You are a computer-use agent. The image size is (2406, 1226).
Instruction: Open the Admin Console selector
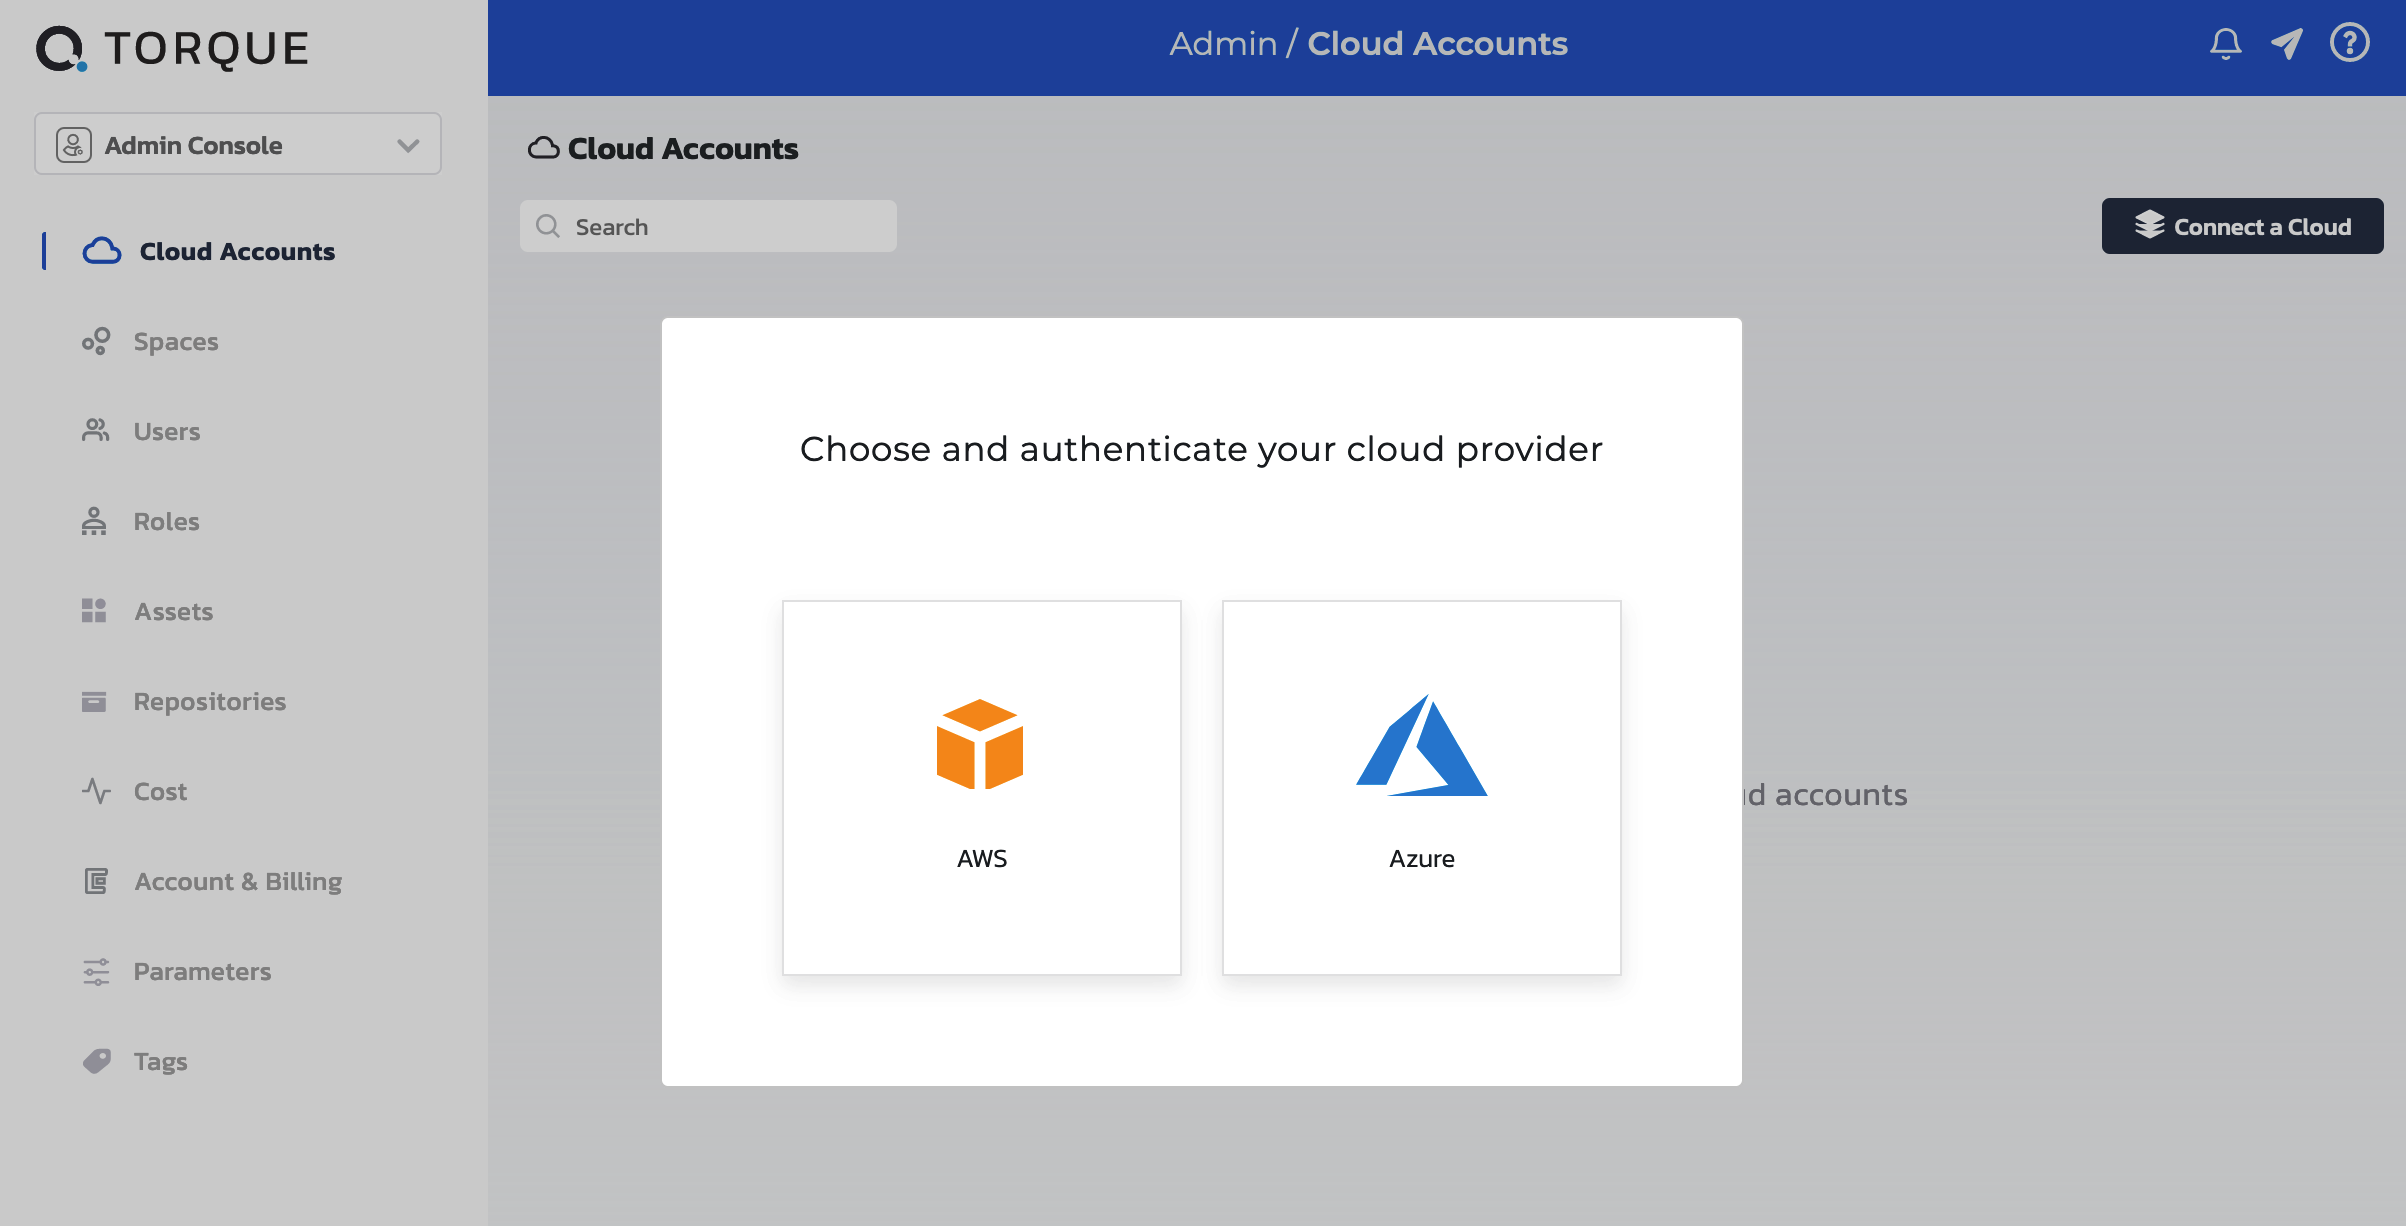[238, 144]
